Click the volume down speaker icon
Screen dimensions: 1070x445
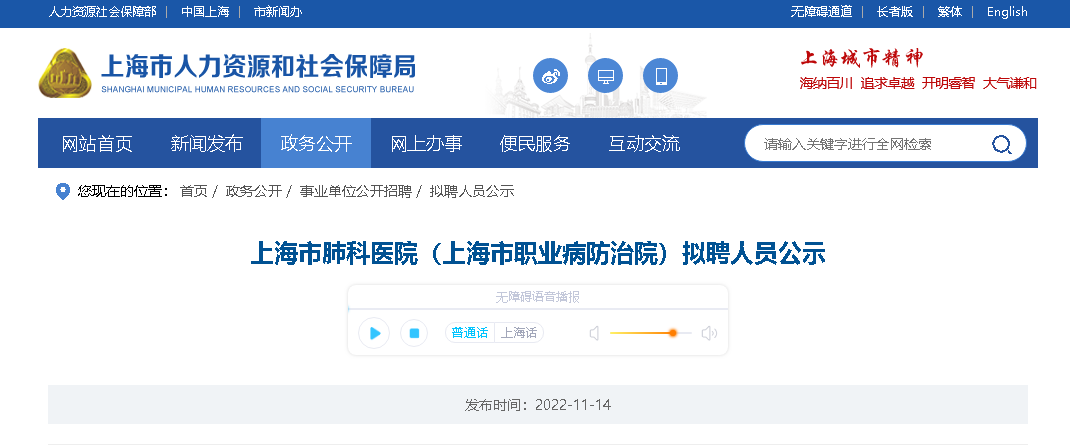point(594,333)
